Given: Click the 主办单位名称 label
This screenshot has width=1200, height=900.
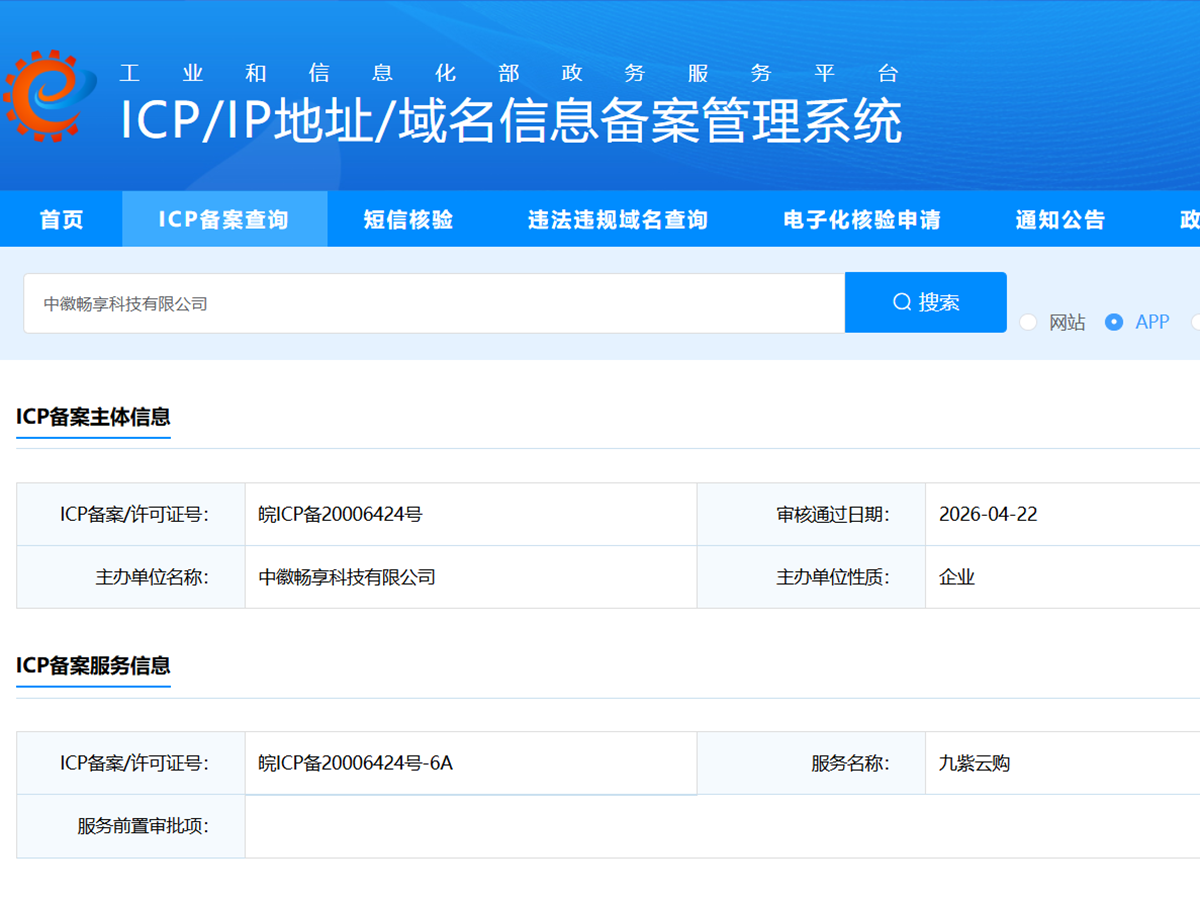Looking at the screenshot, I should [152, 577].
